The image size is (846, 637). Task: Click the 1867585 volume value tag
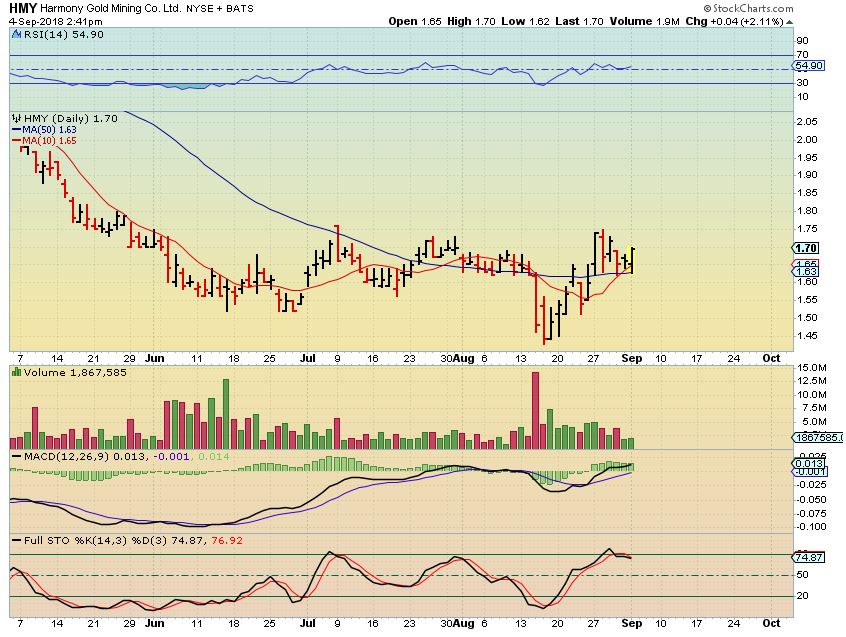pyautogui.click(x=818, y=438)
